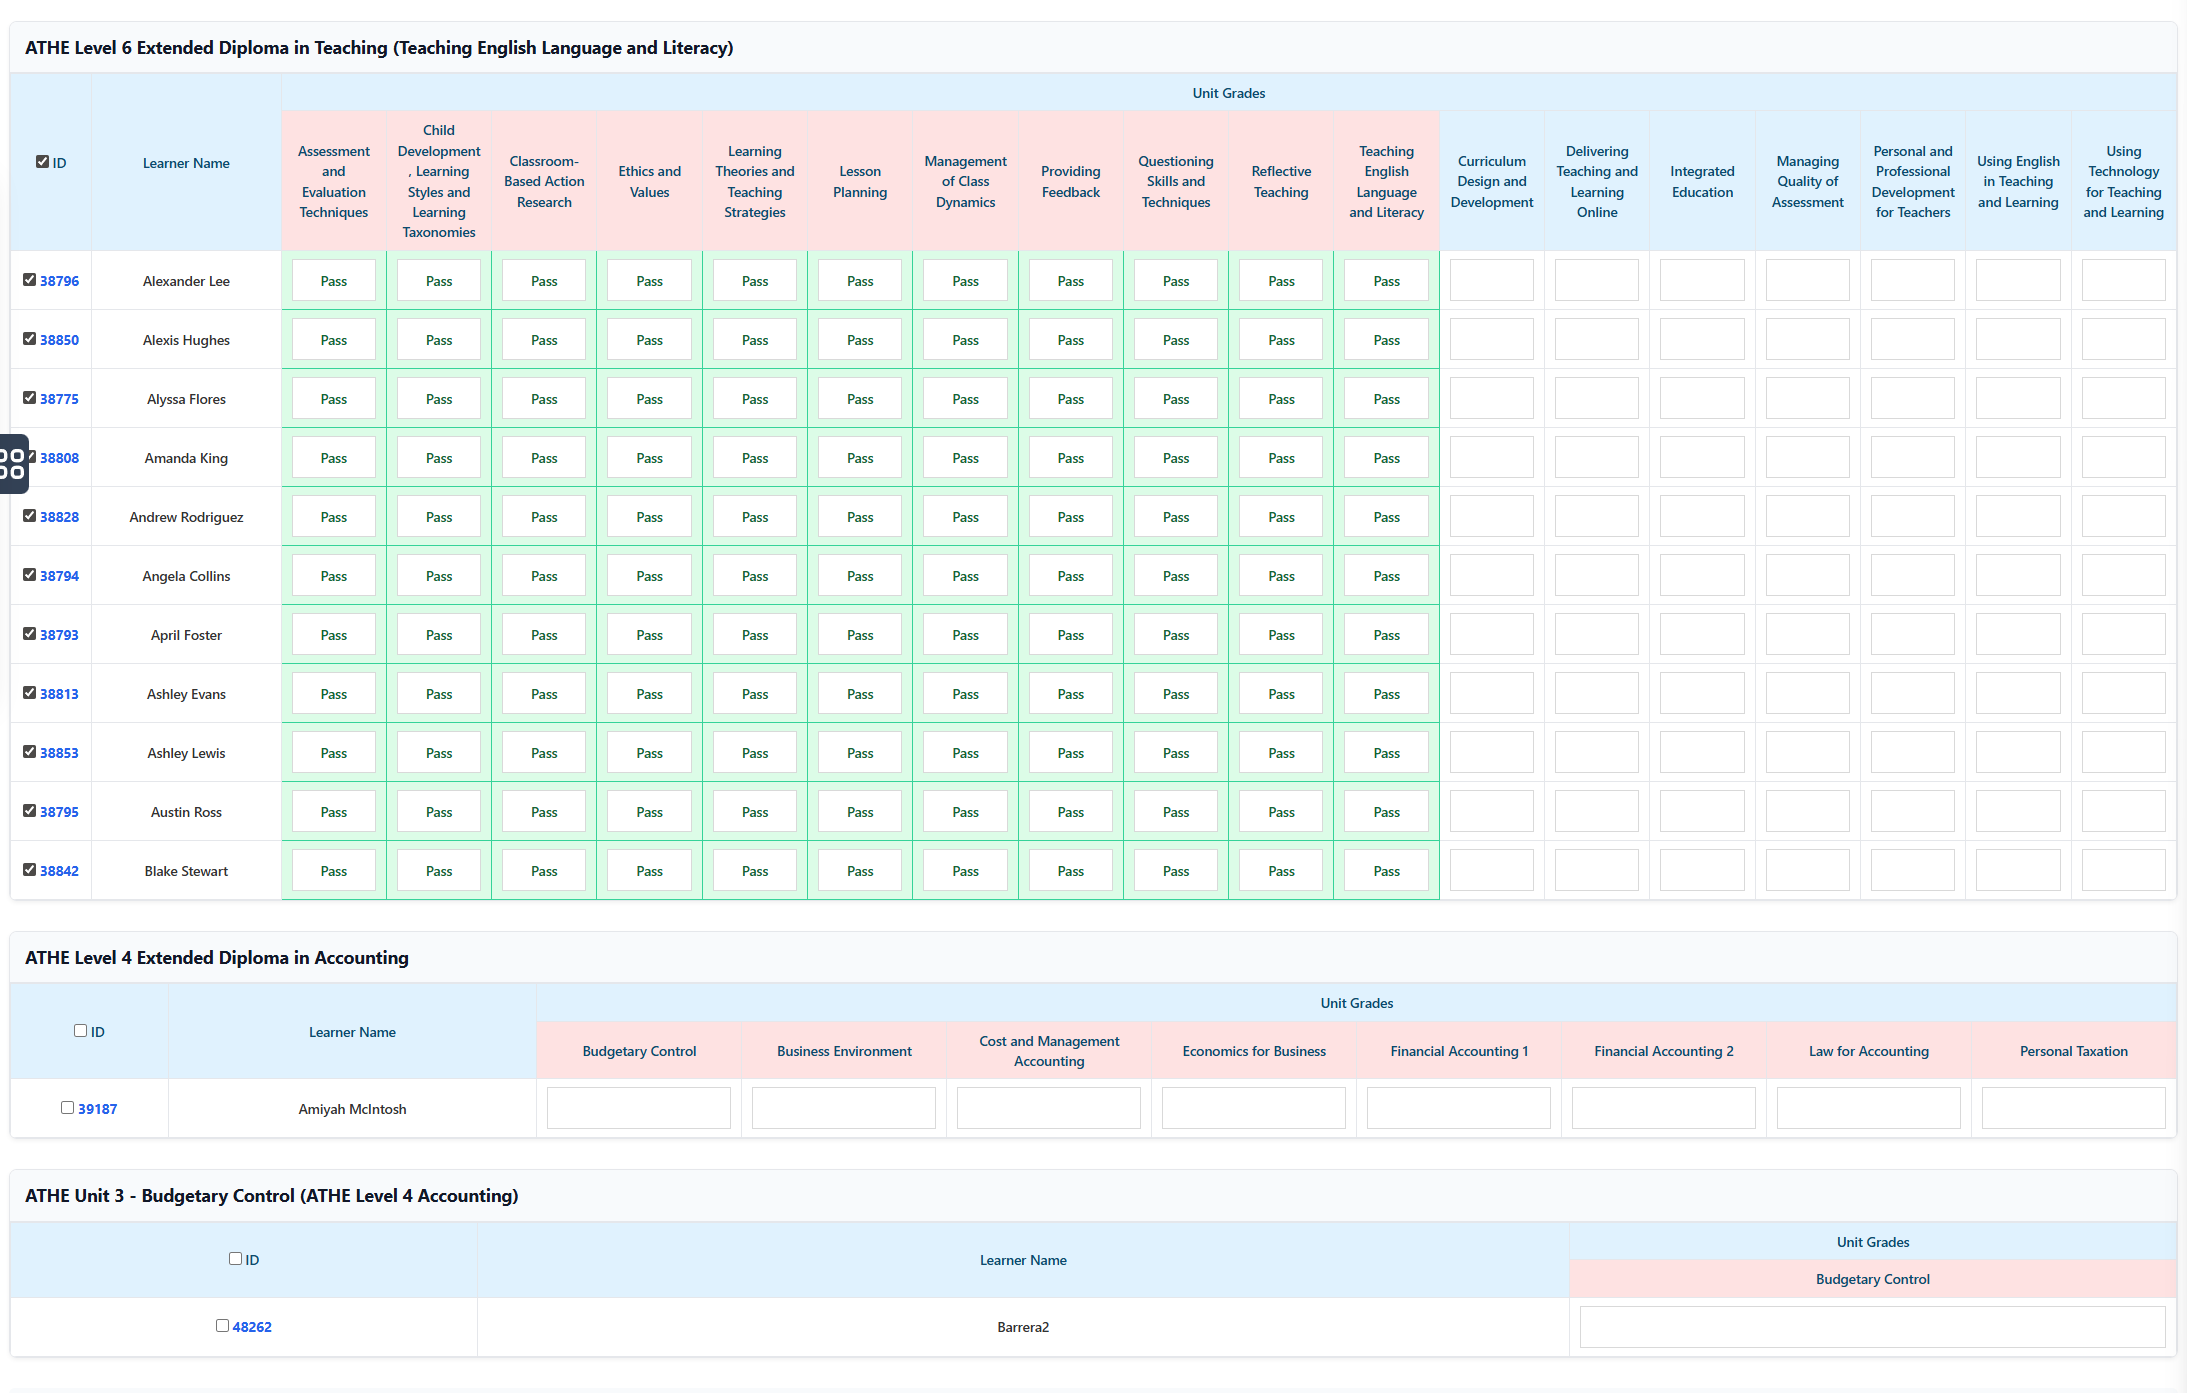This screenshot has width=2187, height=1393.
Task: Select the Pass field under Lesson Planning for Blake Stewart
Action: pos(859,870)
